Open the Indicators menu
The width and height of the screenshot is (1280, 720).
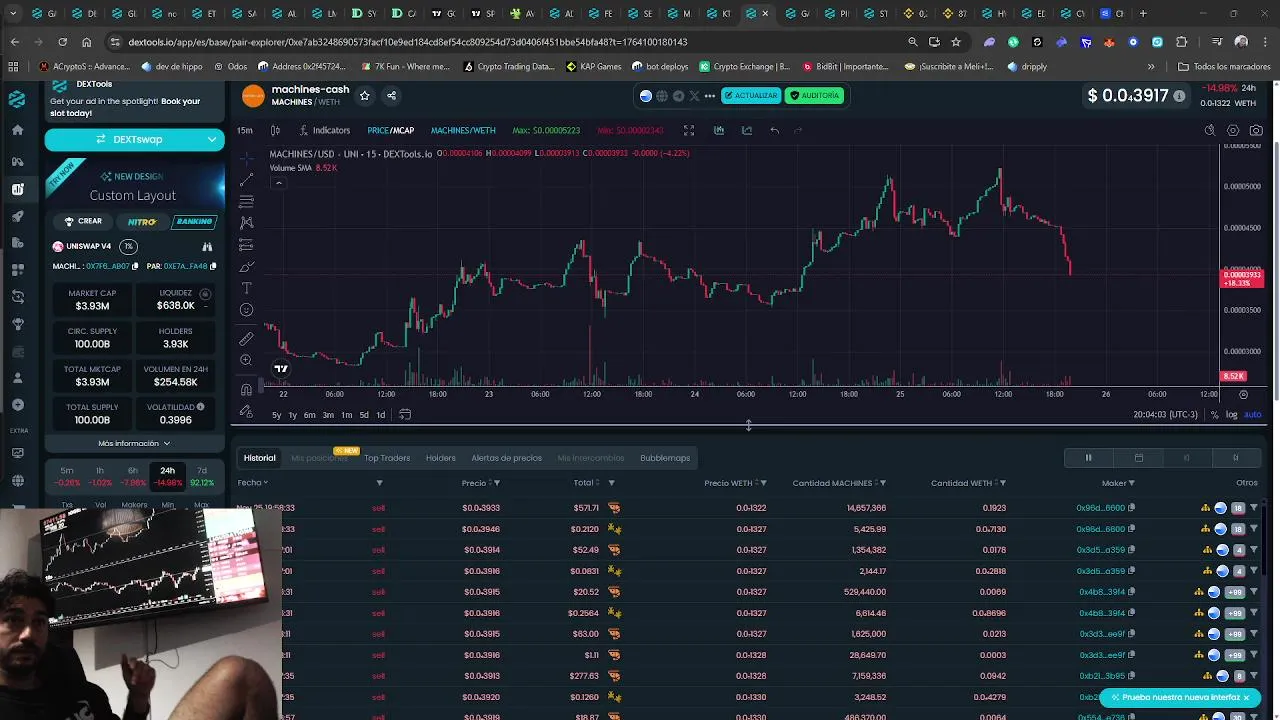323,130
